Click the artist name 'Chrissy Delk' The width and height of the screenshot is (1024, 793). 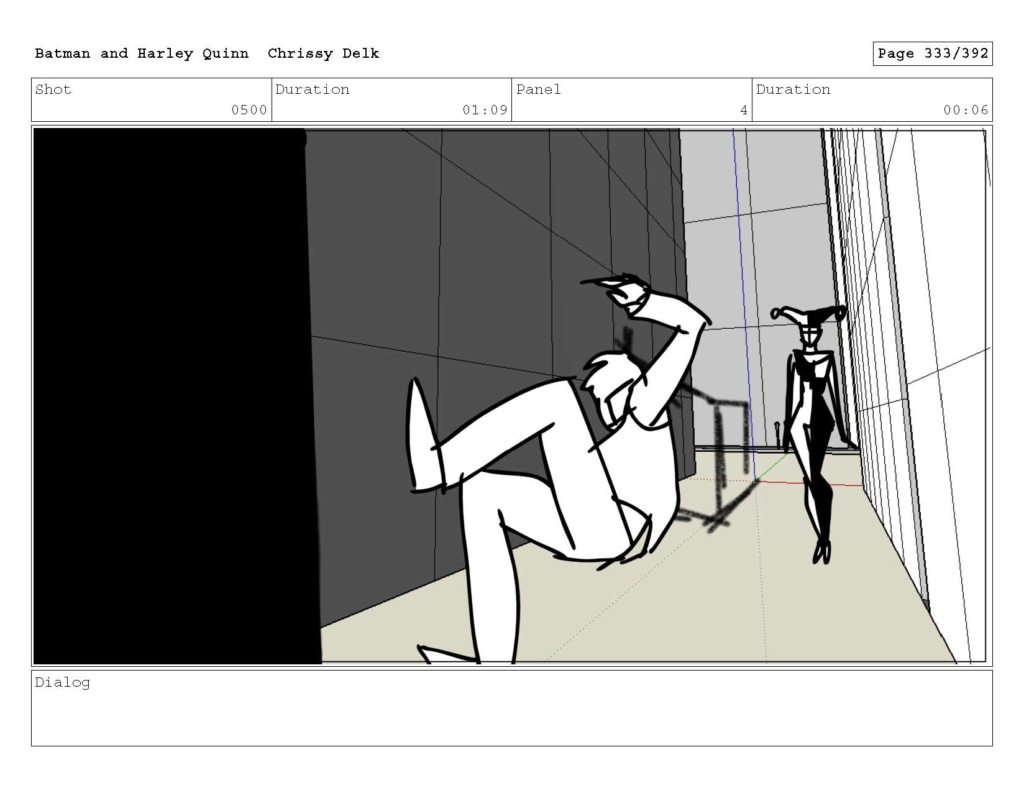(x=323, y=54)
